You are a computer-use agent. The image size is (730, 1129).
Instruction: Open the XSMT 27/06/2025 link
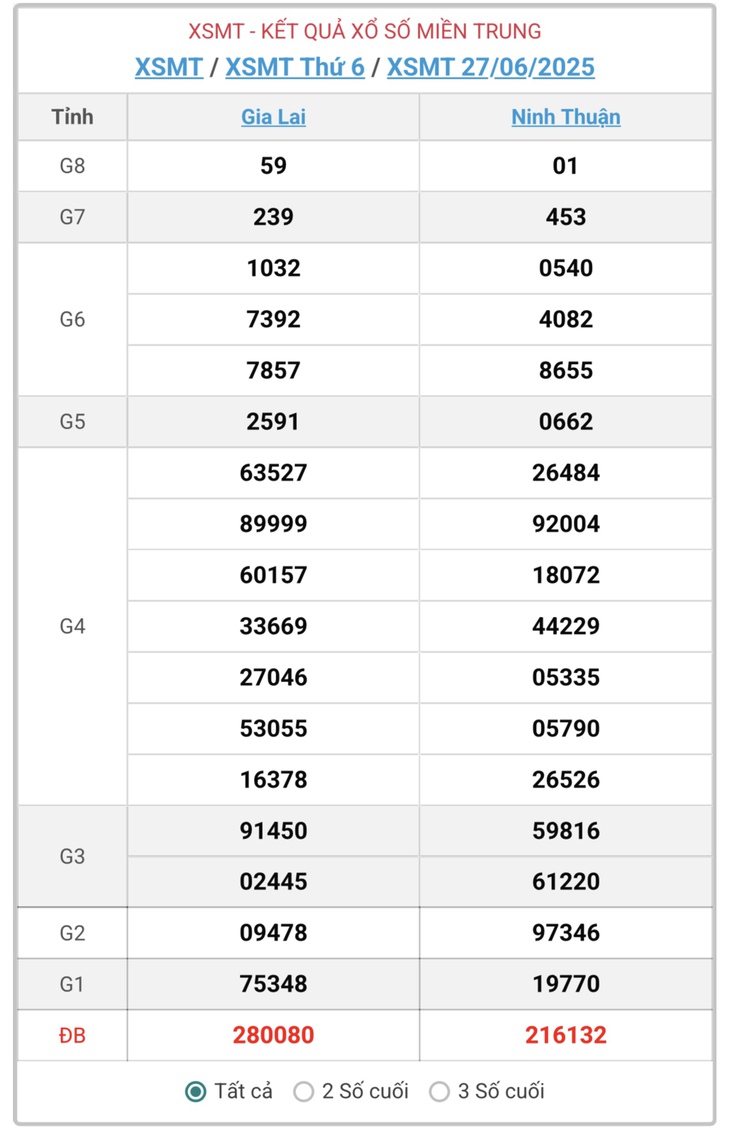pos(491,67)
